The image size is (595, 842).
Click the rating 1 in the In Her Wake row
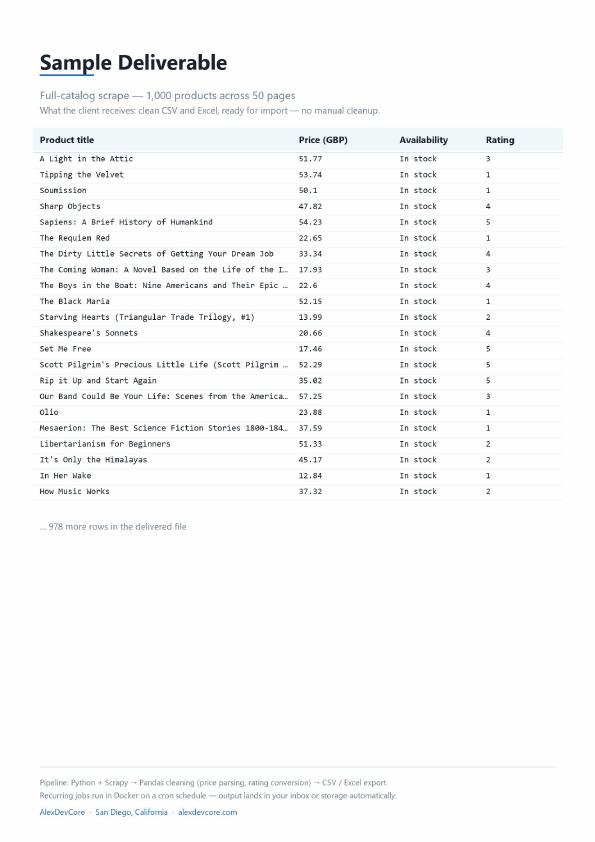tap(488, 476)
